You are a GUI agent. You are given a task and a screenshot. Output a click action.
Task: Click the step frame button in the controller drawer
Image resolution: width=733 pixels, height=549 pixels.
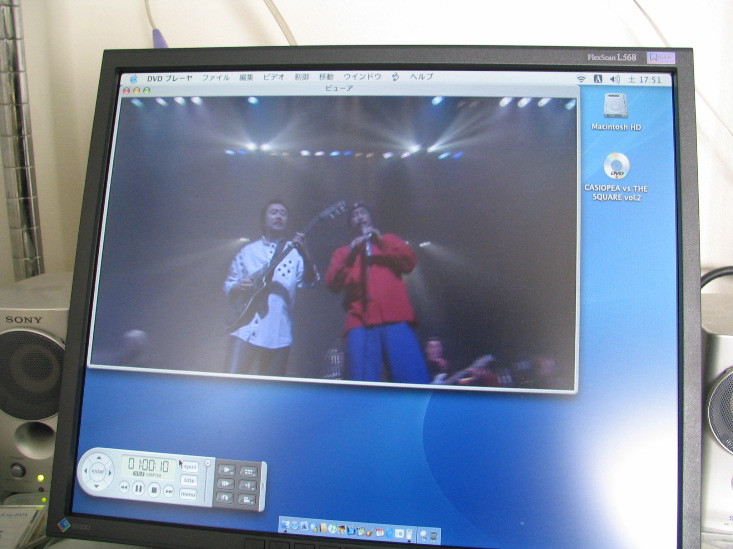click(x=226, y=484)
